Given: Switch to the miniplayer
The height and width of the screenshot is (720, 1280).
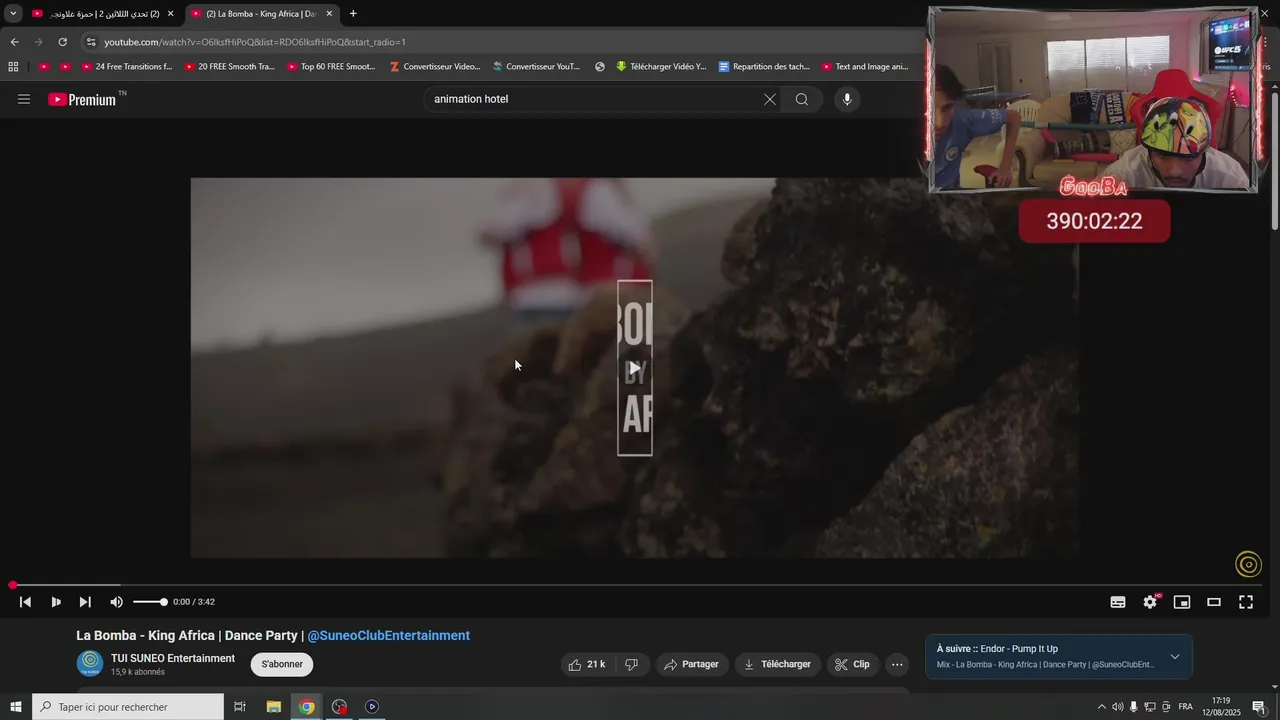Looking at the screenshot, I should (1182, 602).
